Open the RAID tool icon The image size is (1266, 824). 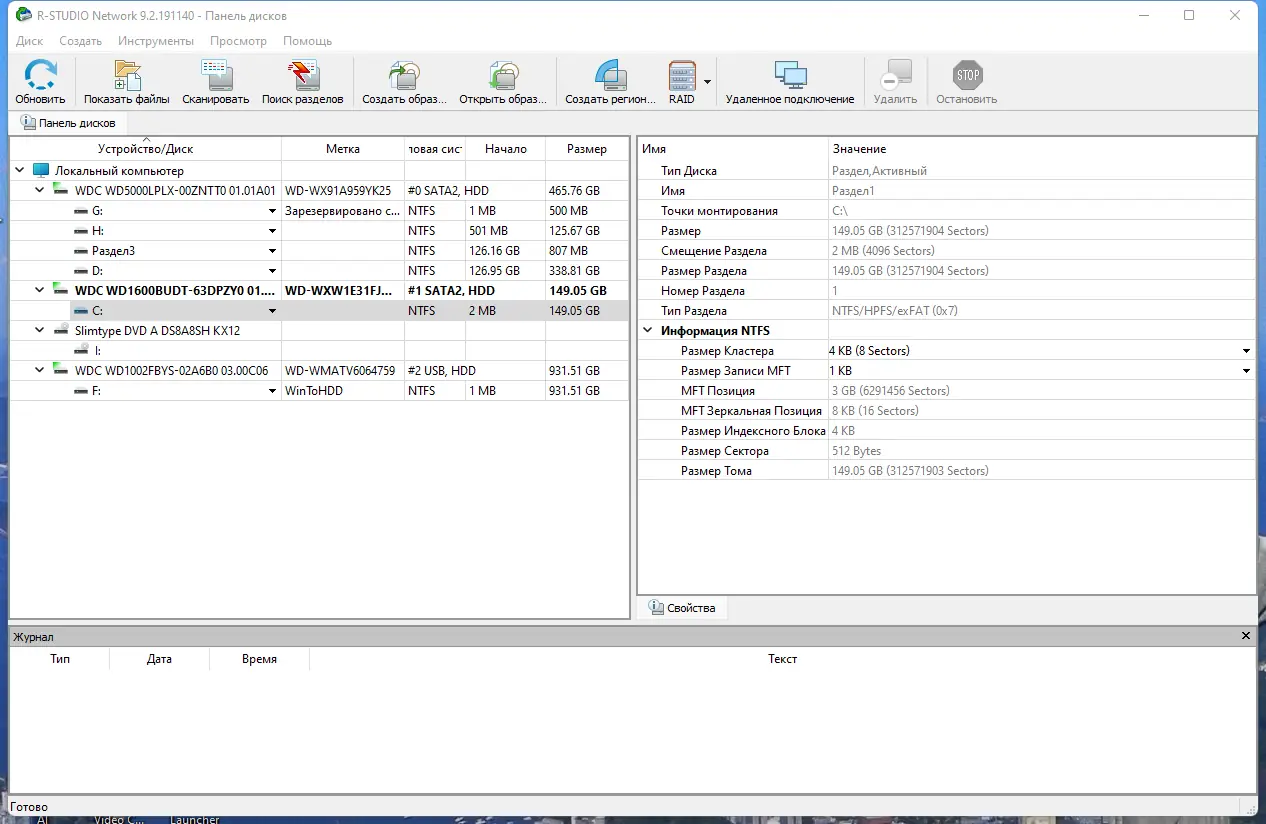(x=683, y=73)
